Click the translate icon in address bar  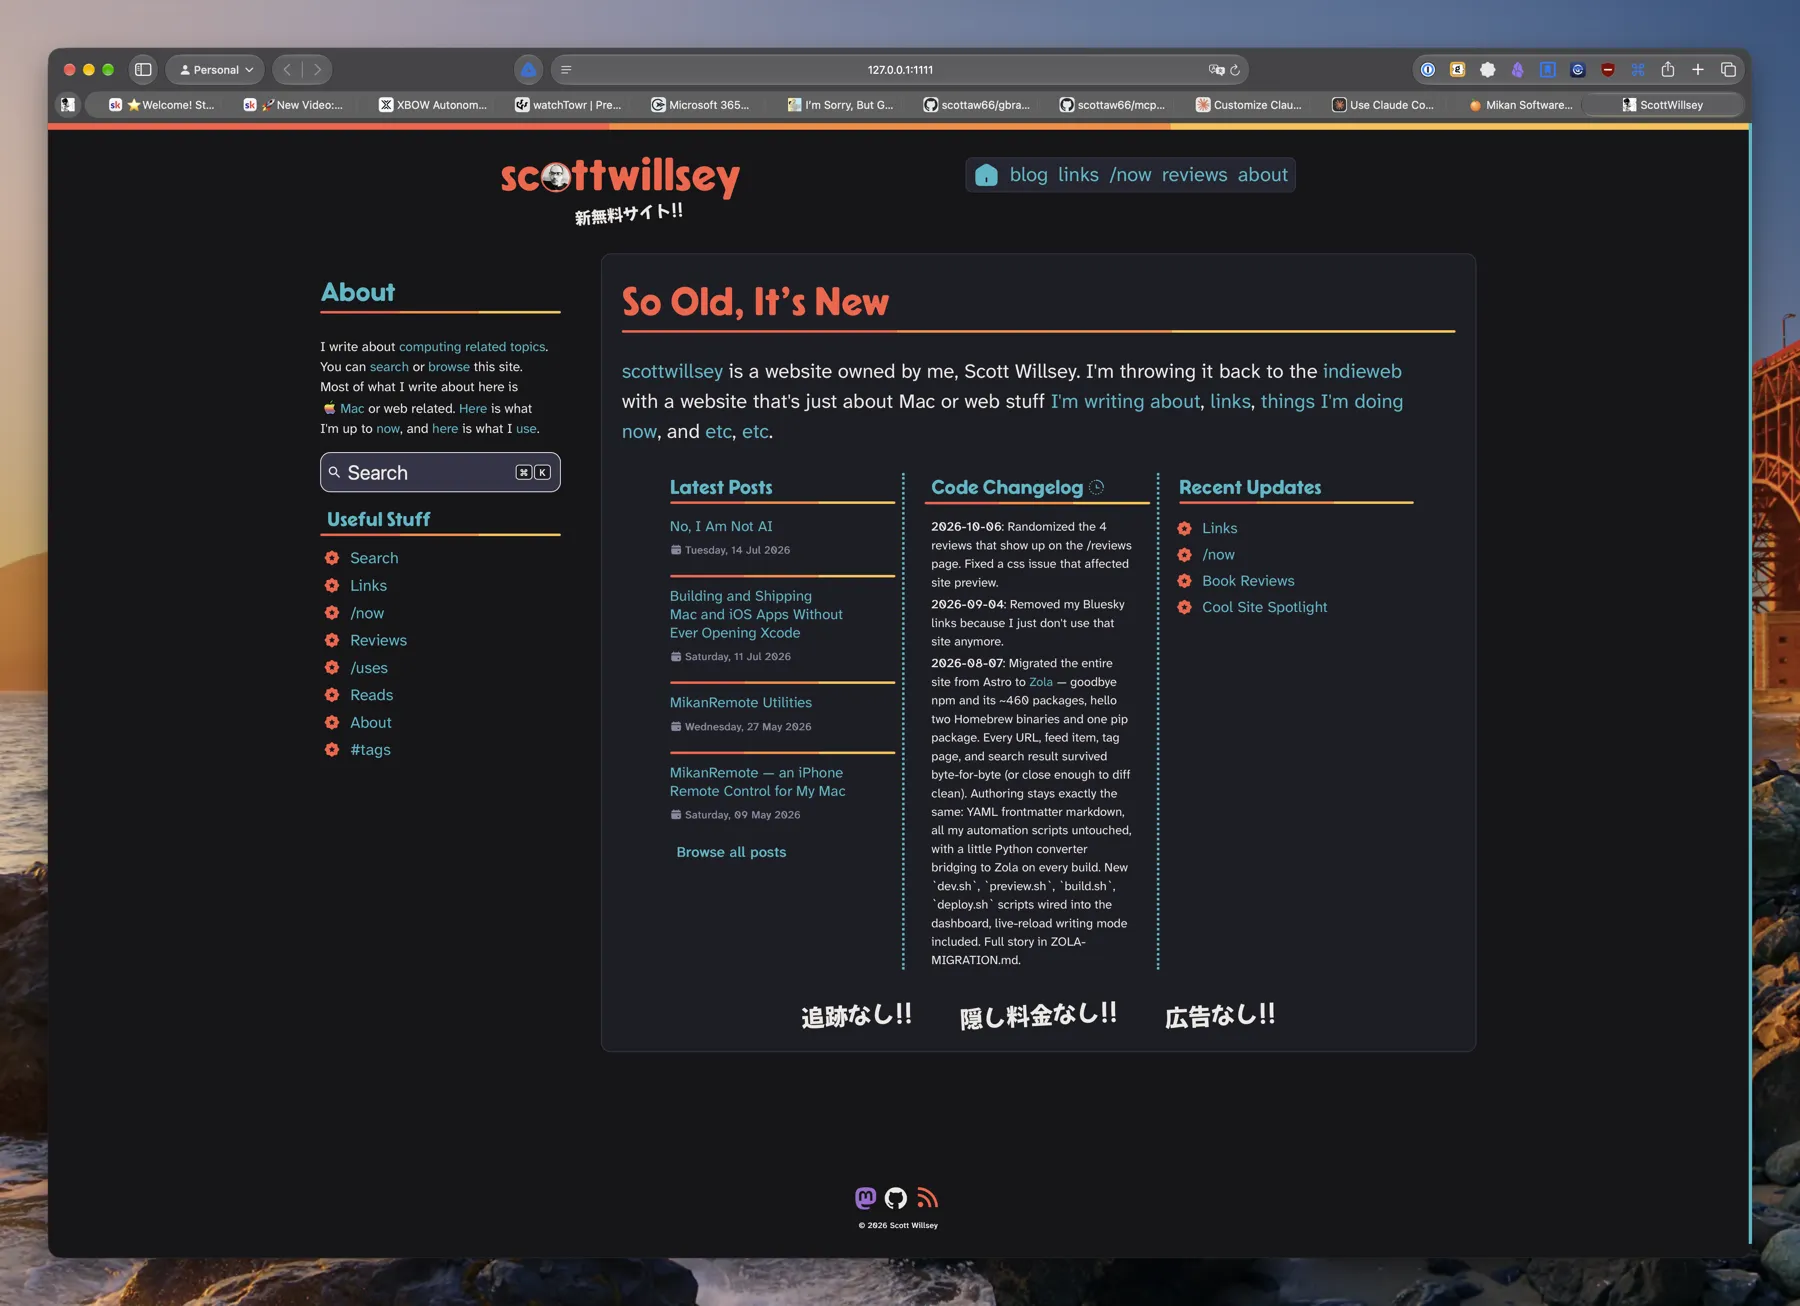pos(1216,70)
